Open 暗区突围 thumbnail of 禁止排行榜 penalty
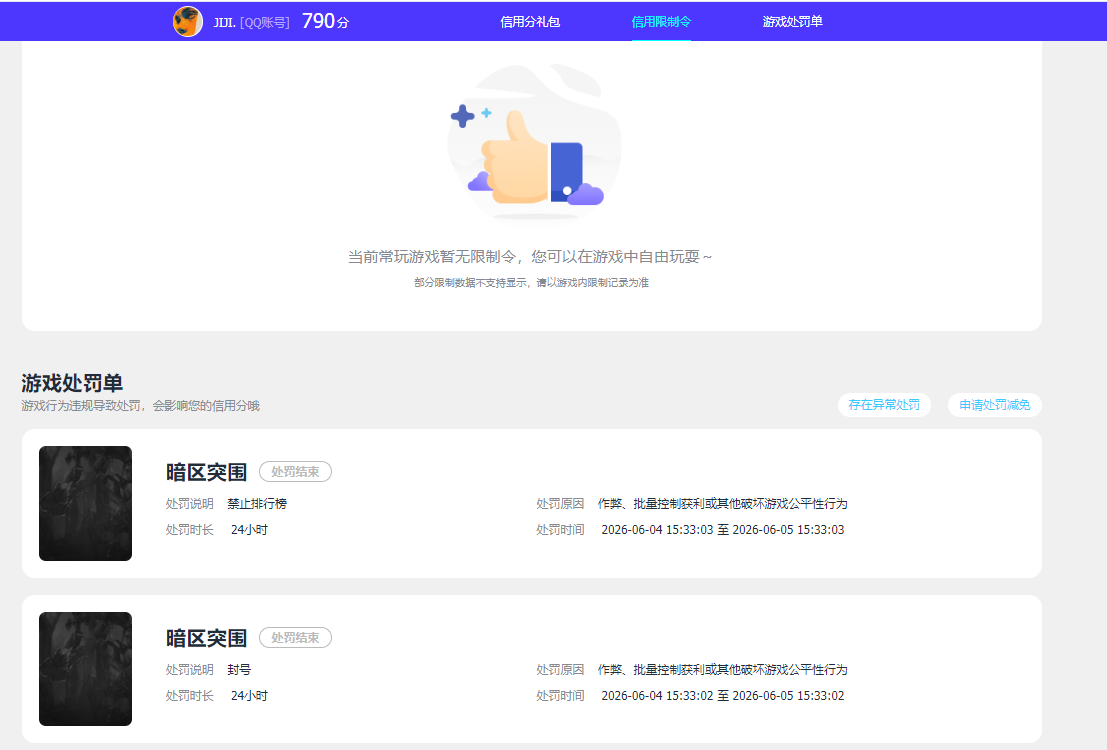The height and width of the screenshot is (750, 1107). tap(85, 504)
